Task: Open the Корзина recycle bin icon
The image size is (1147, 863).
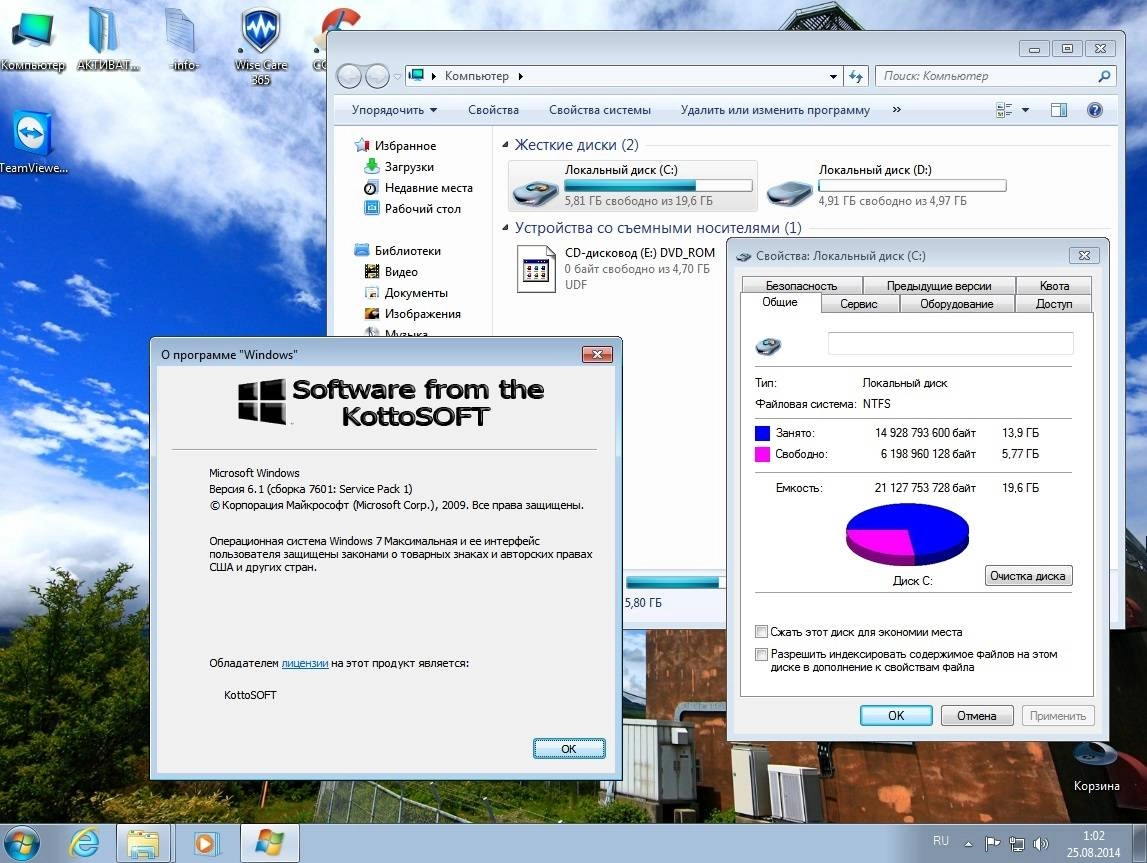Action: pyautogui.click(x=1096, y=766)
